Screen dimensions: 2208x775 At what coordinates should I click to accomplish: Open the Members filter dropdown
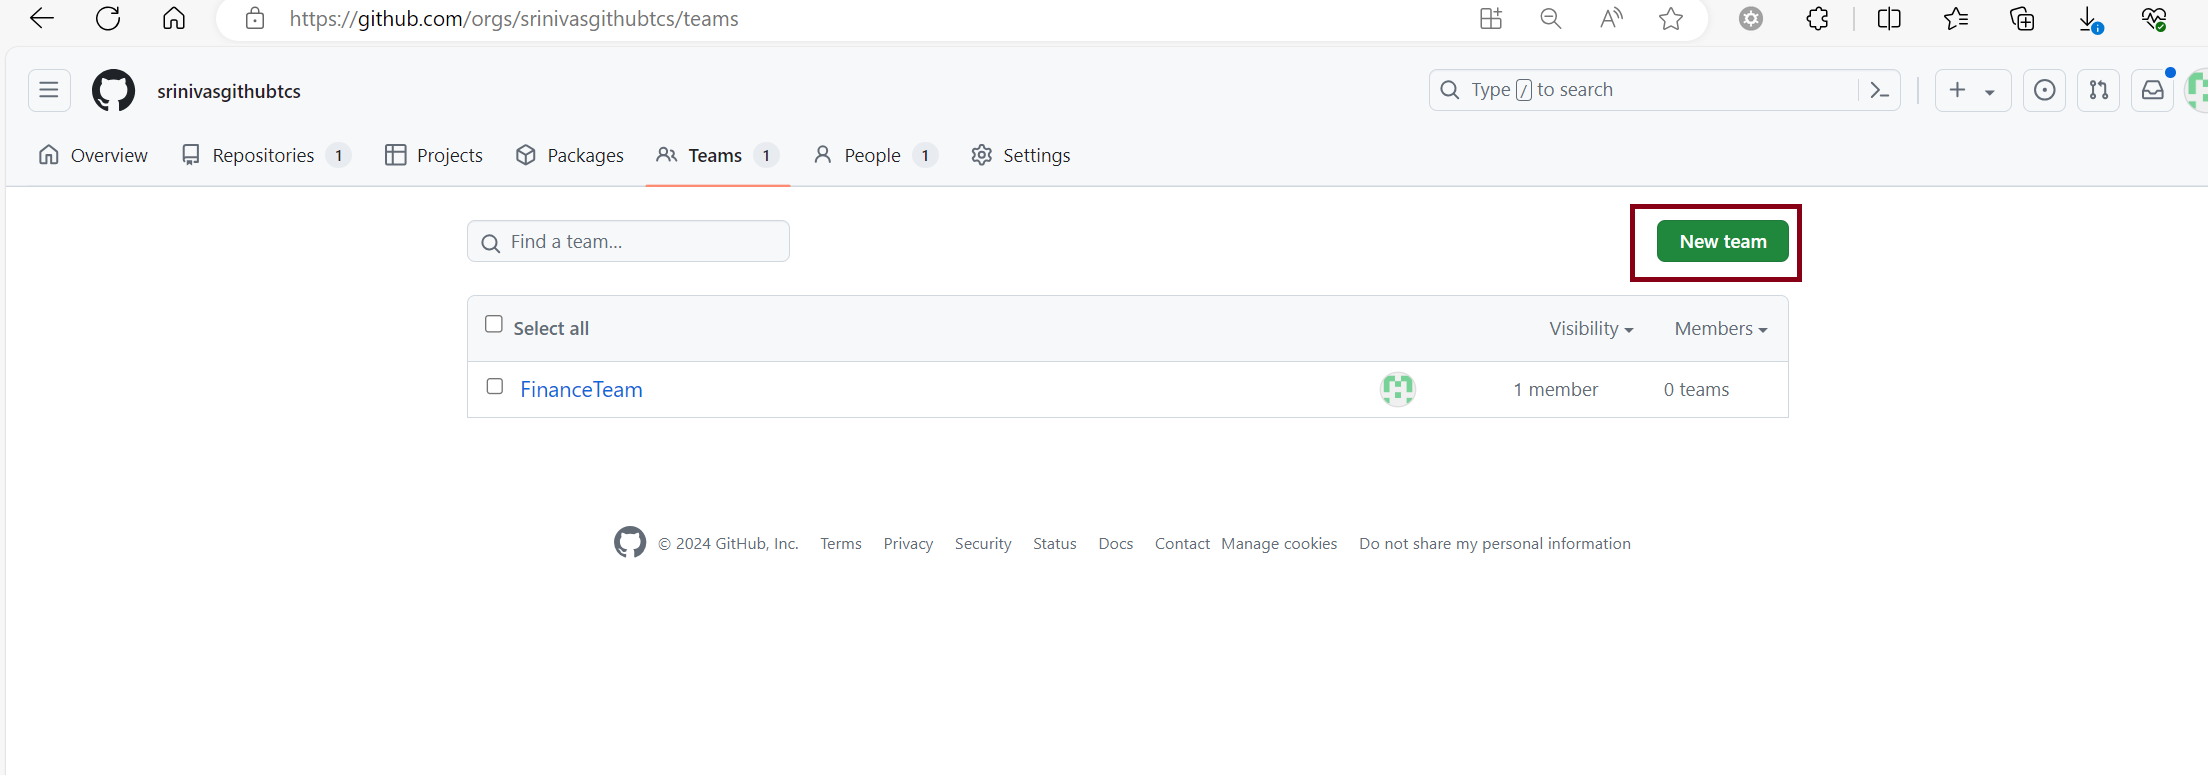(x=1721, y=328)
